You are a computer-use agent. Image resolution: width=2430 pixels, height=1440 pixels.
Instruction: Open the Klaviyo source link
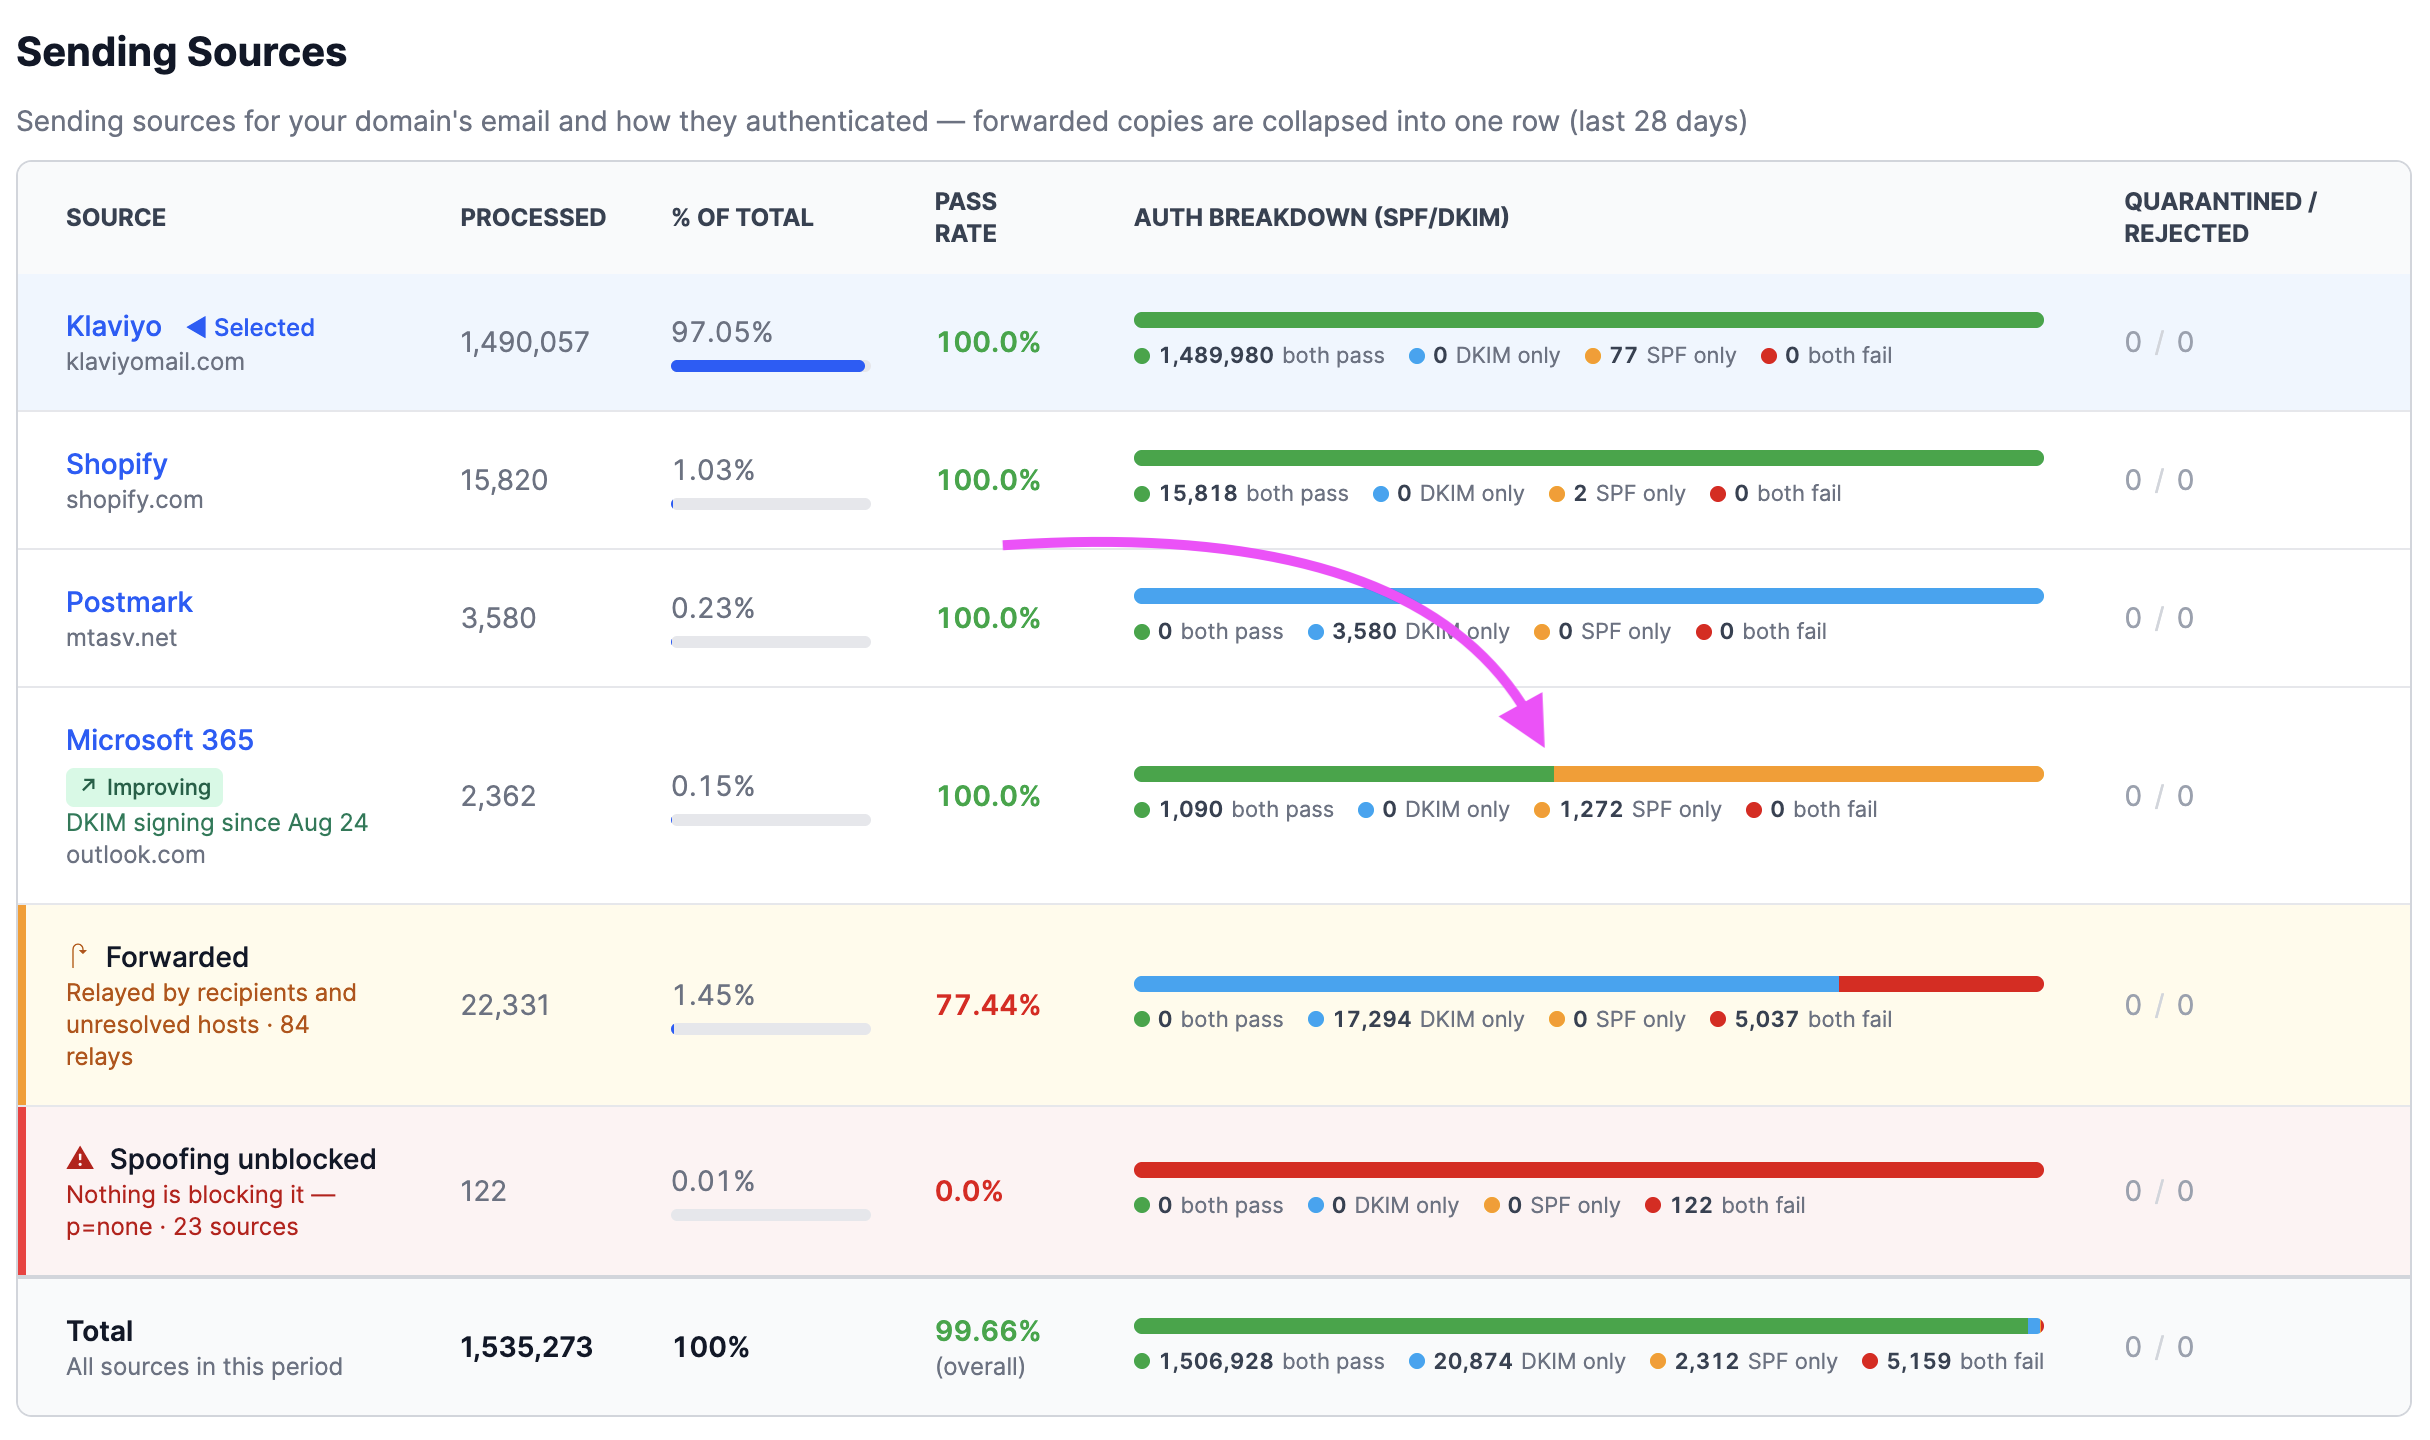tap(114, 326)
